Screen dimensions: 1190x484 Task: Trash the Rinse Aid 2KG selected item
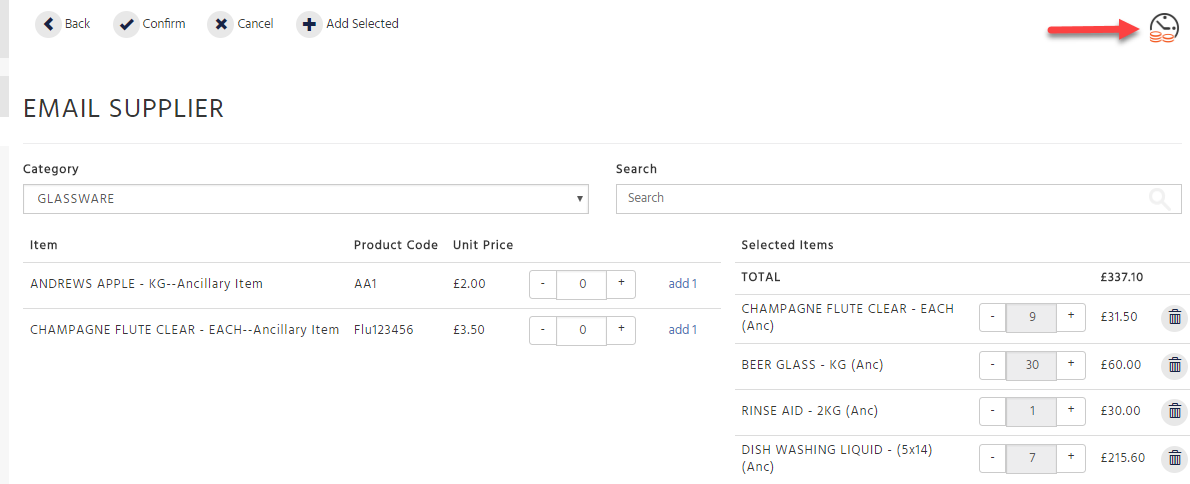coord(1175,411)
